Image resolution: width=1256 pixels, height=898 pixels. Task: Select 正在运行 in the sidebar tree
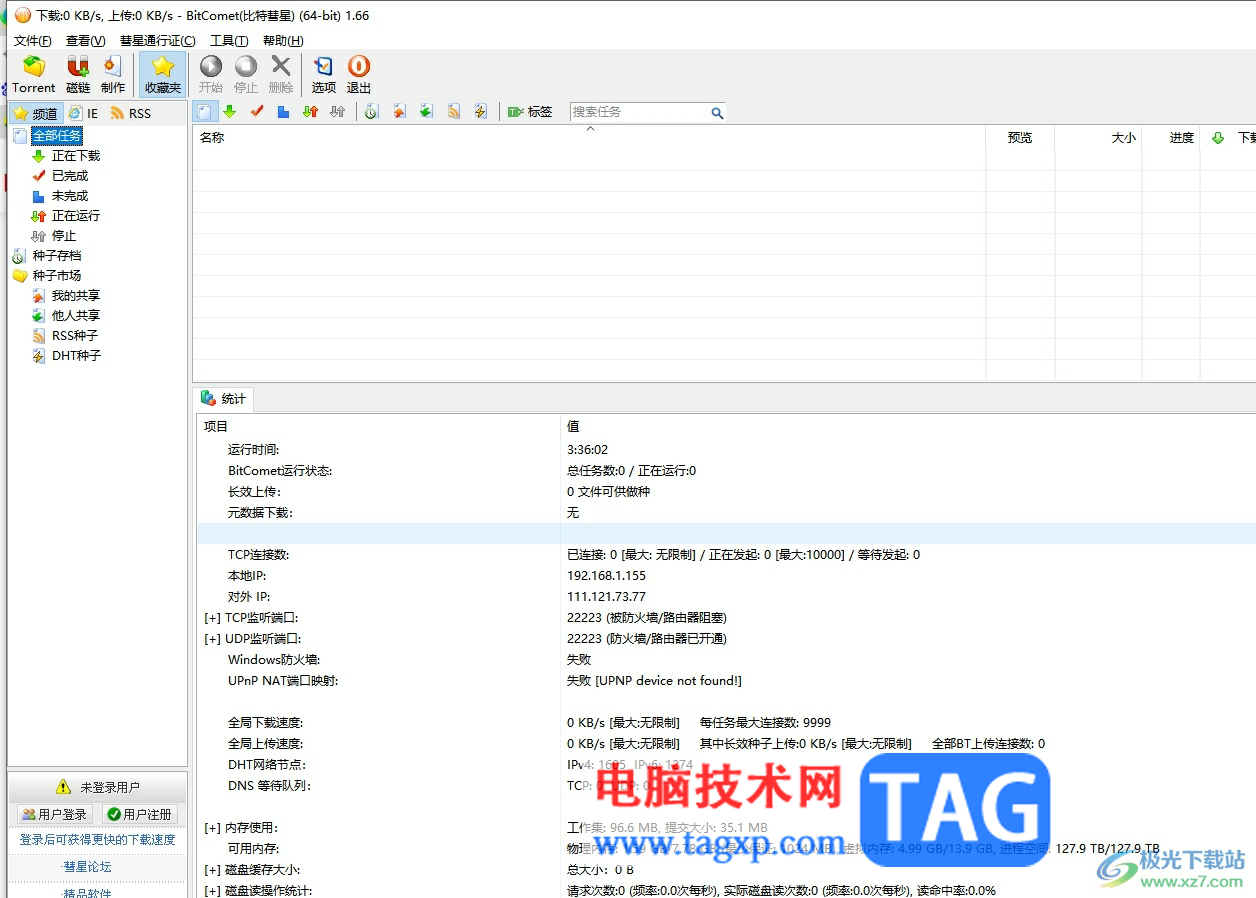76,216
